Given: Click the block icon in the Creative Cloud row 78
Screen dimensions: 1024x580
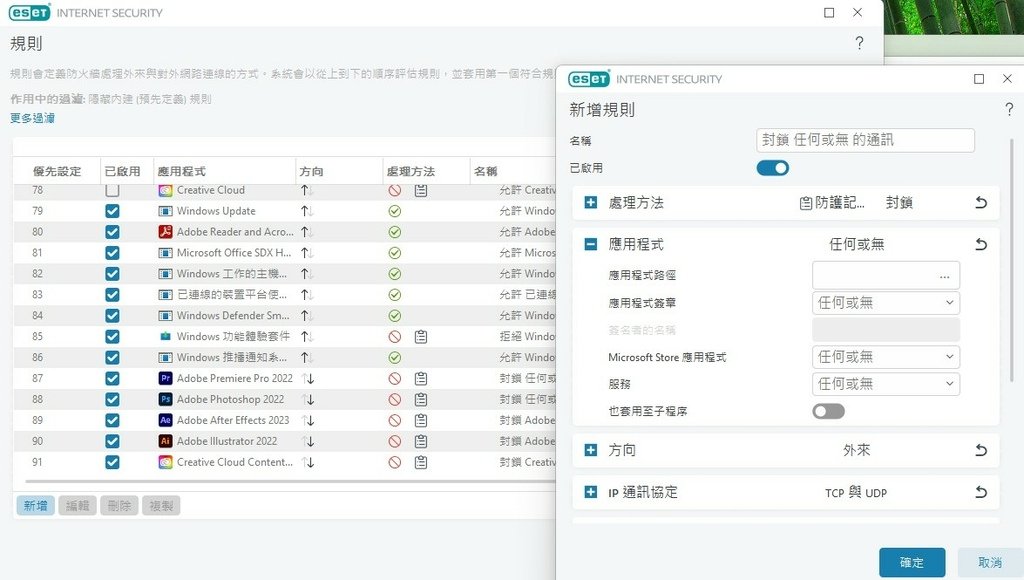Looking at the screenshot, I should click(394, 190).
